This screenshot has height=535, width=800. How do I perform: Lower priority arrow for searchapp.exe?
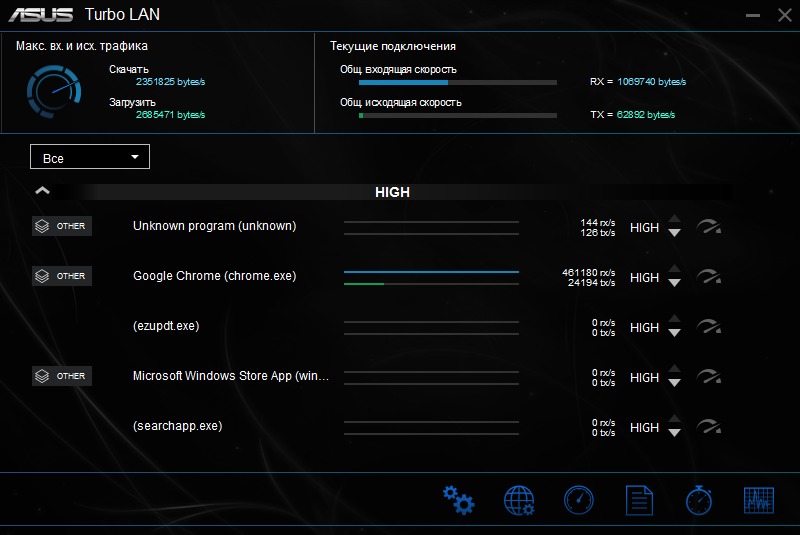[x=674, y=433]
